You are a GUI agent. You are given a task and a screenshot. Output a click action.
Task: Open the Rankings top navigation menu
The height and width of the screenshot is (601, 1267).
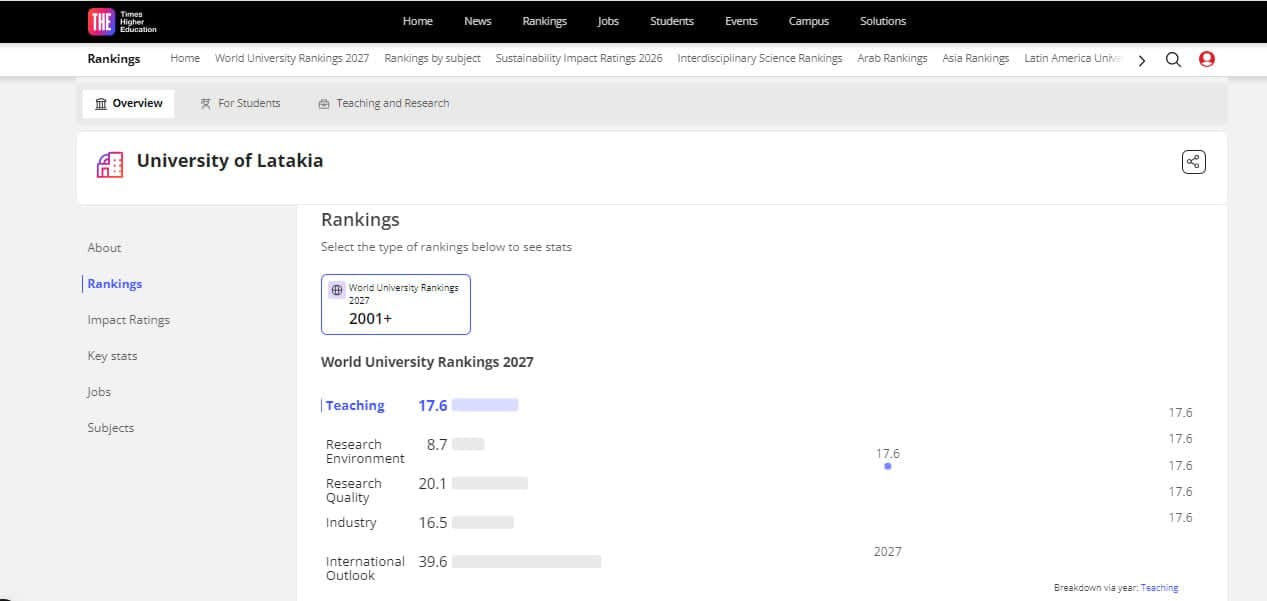pos(544,21)
